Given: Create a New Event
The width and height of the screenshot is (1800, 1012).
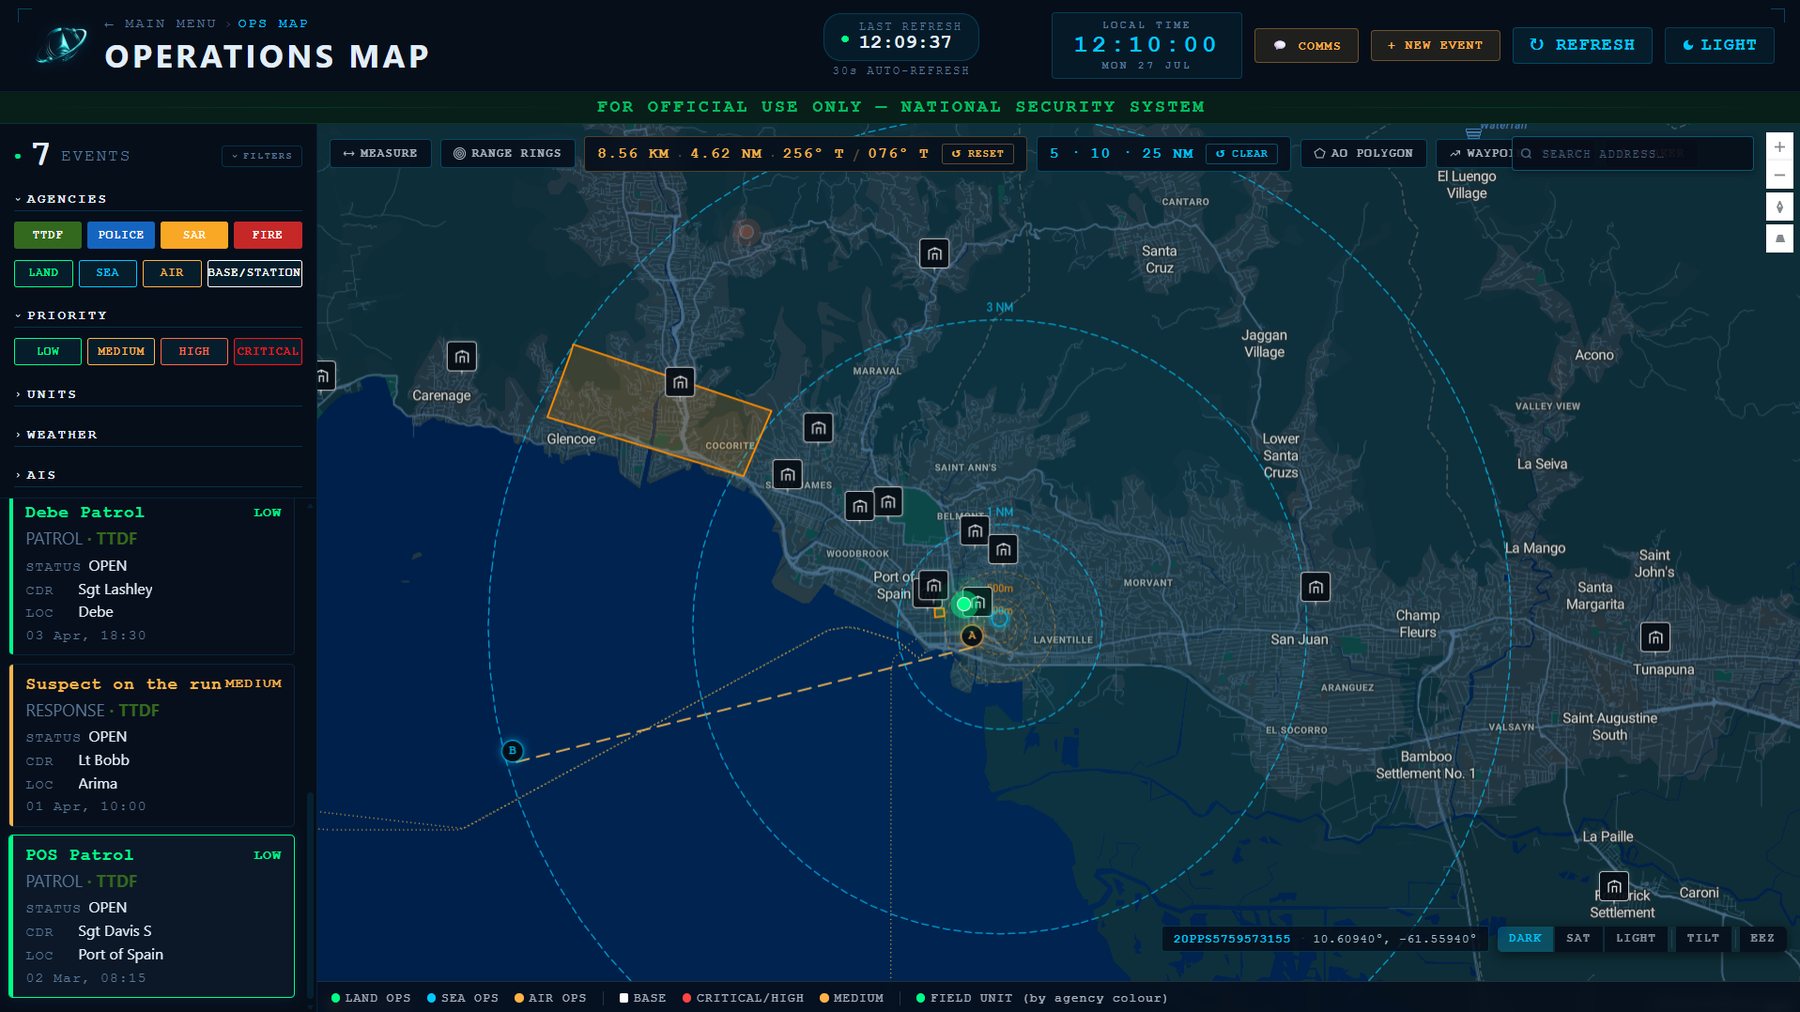Looking at the screenshot, I should [1435, 45].
